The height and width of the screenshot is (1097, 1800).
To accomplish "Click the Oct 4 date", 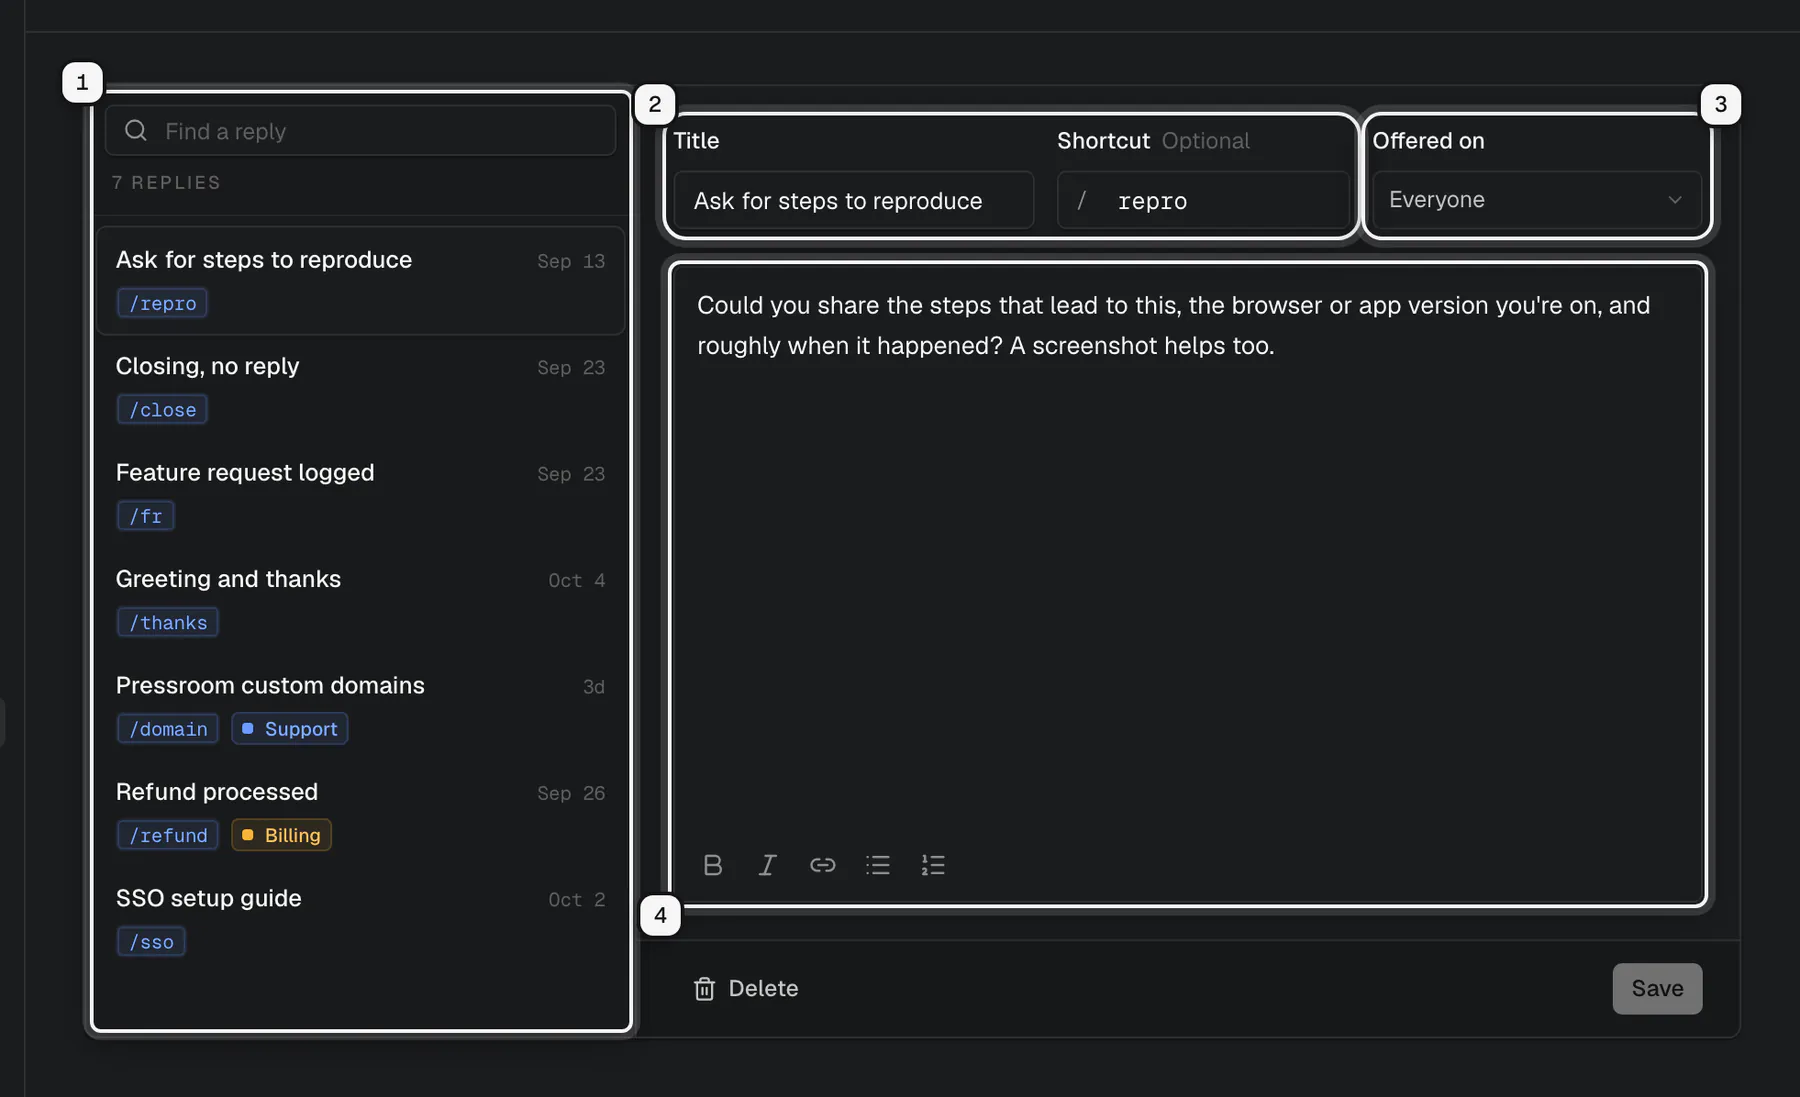I will click(577, 581).
